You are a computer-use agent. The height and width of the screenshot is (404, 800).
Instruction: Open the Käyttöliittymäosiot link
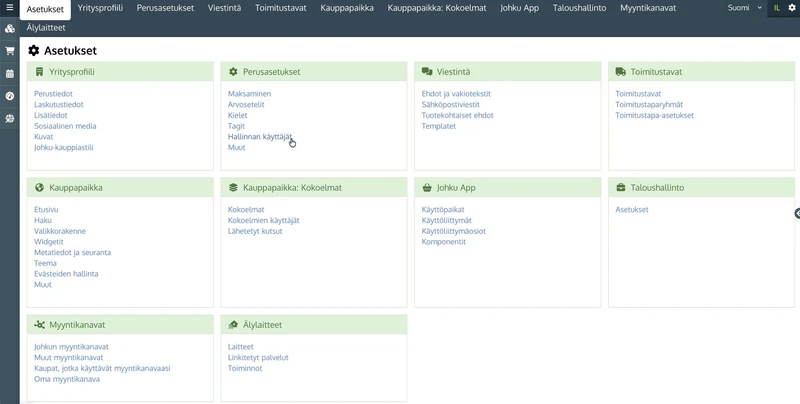[x=454, y=231]
